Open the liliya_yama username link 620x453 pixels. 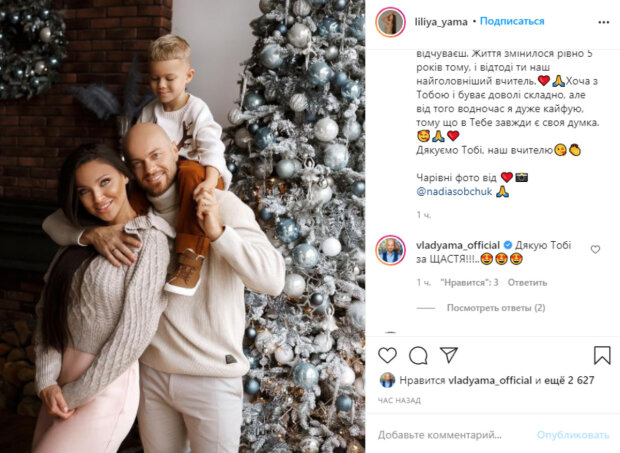point(441,22)
